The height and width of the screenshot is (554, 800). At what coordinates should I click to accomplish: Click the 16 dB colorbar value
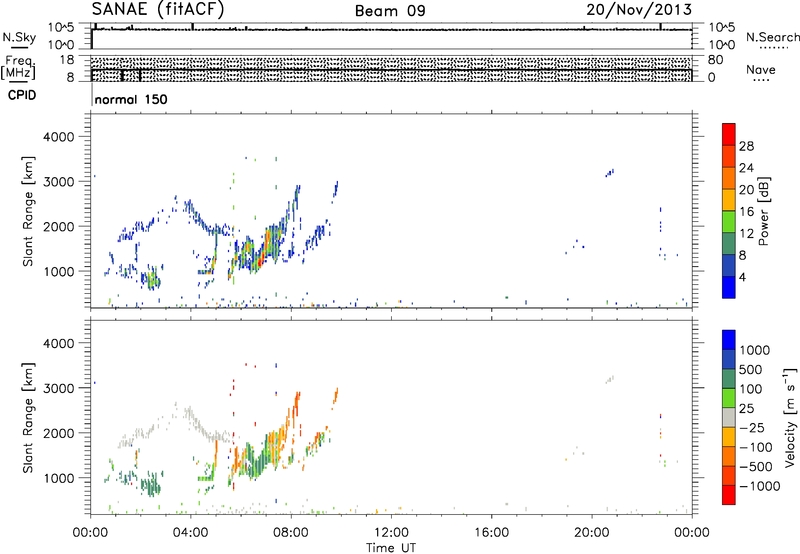pyautogui.click(x=746, y=212)
